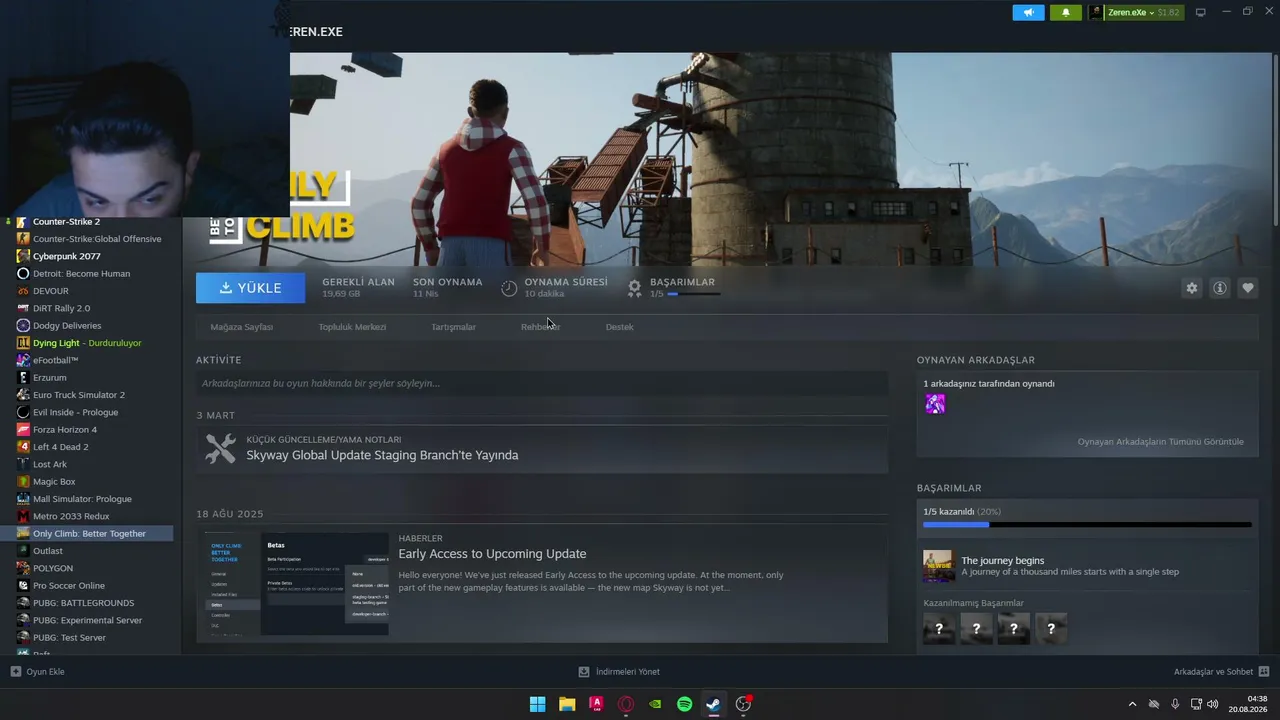Open Skyway Global Update Staging Branch post

382,455
